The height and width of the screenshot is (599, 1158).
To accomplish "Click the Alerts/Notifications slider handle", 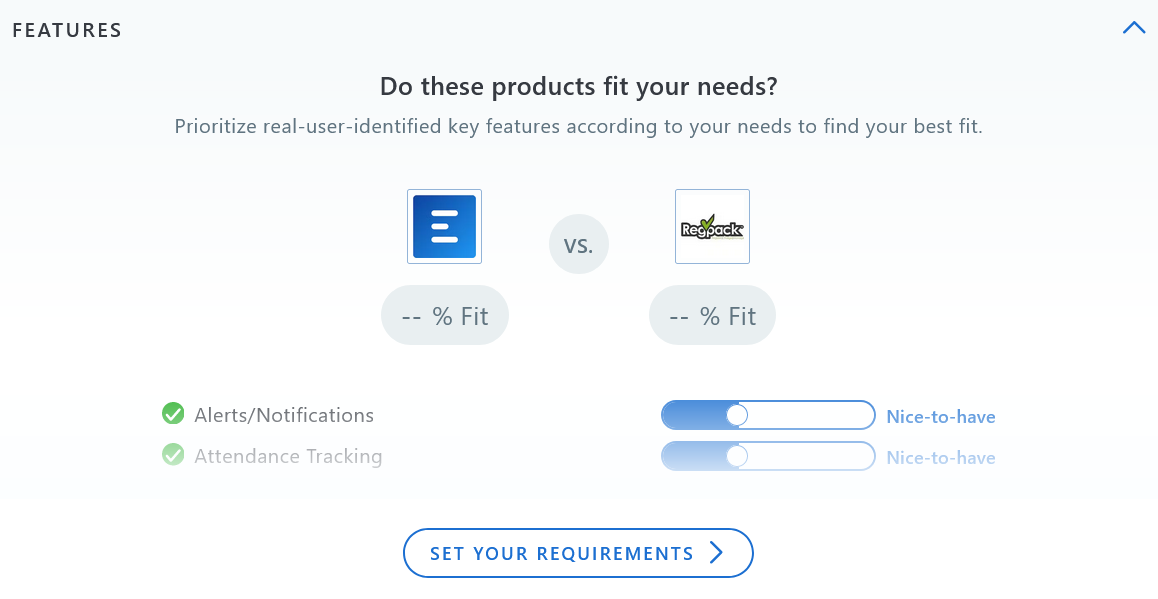I will [737, 415].
